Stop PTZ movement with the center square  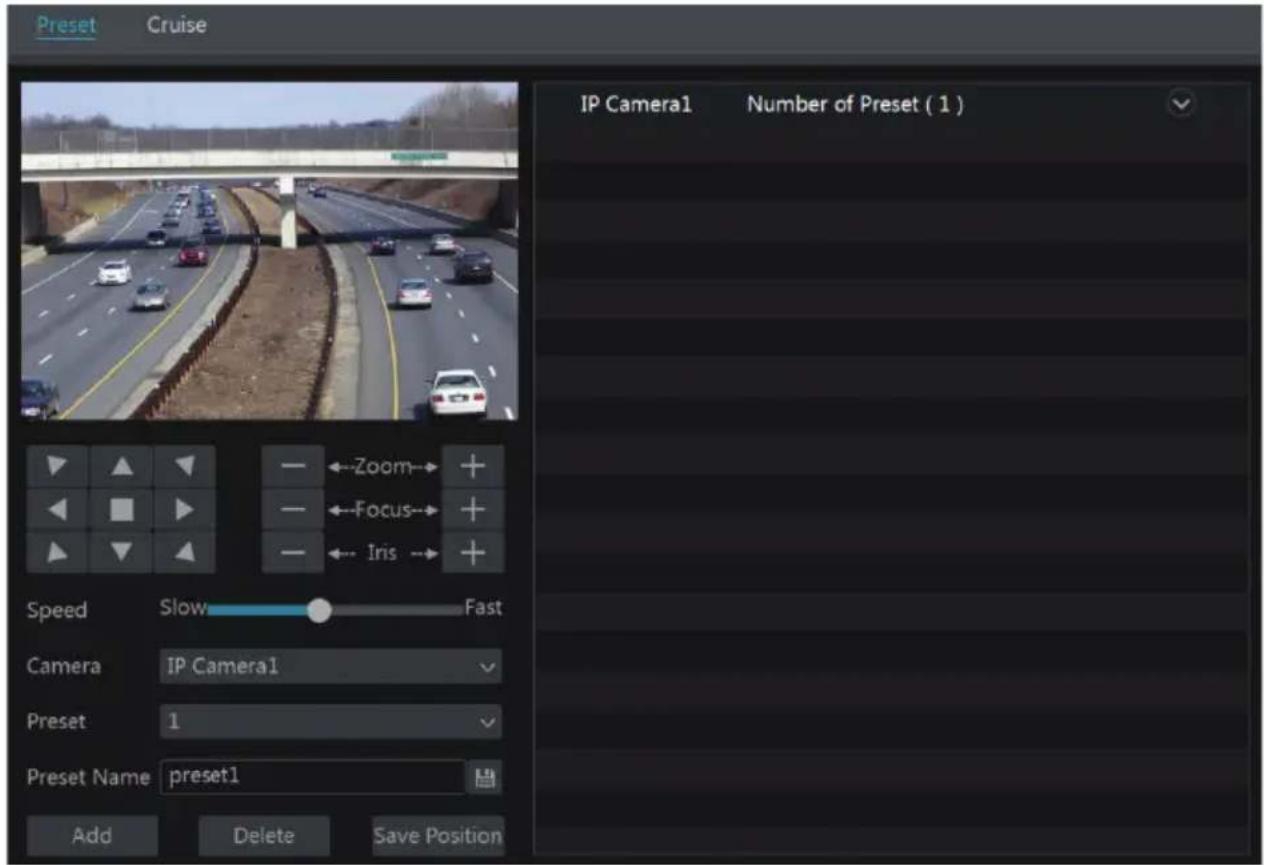[121, 509]
